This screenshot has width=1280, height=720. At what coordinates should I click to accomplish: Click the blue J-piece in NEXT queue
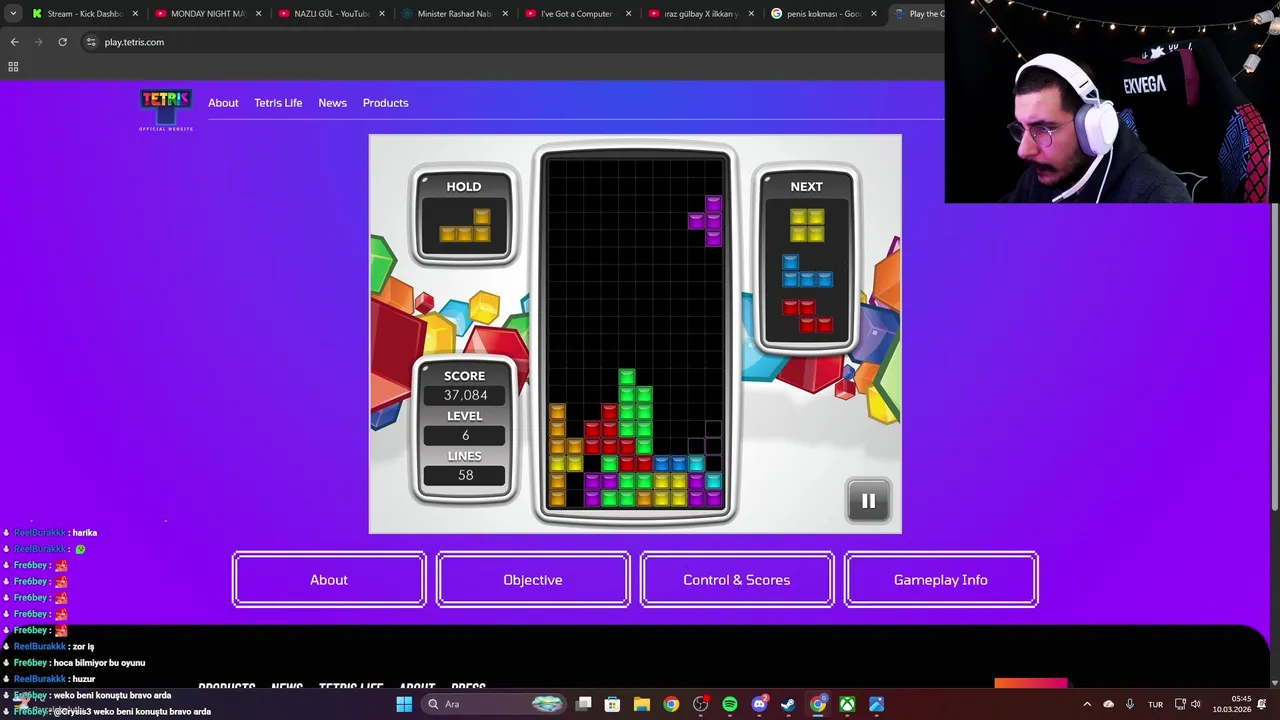click(x=806, y=271)
